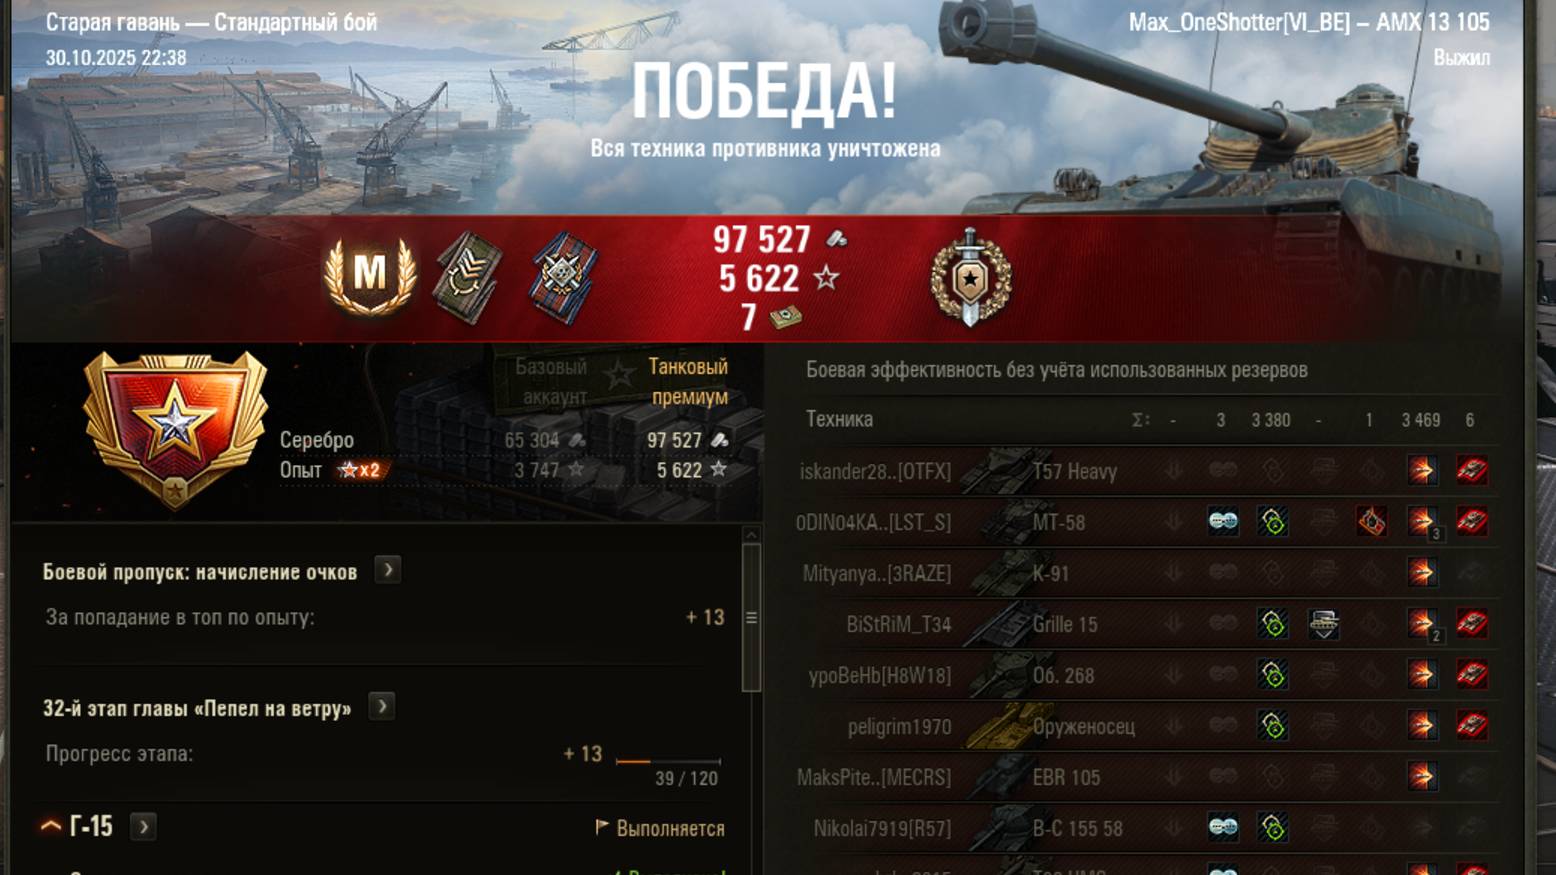
Task: Click the blue-red plaid ribbon medal
Action: pyautogui.click(x=563, y=278)
